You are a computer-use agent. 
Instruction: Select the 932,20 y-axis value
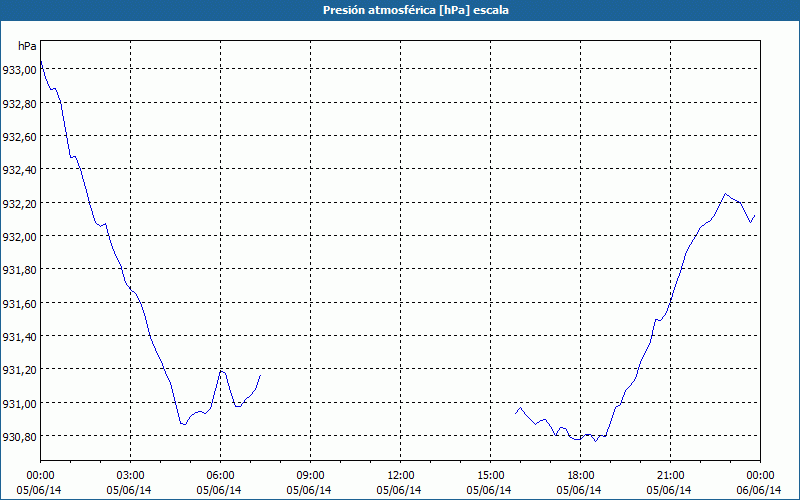click(x=19, y=204)
